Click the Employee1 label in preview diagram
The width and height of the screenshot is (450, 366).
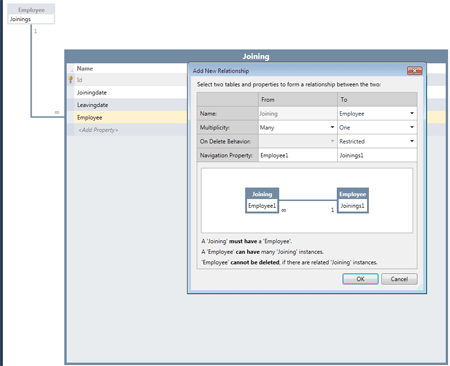262,206
